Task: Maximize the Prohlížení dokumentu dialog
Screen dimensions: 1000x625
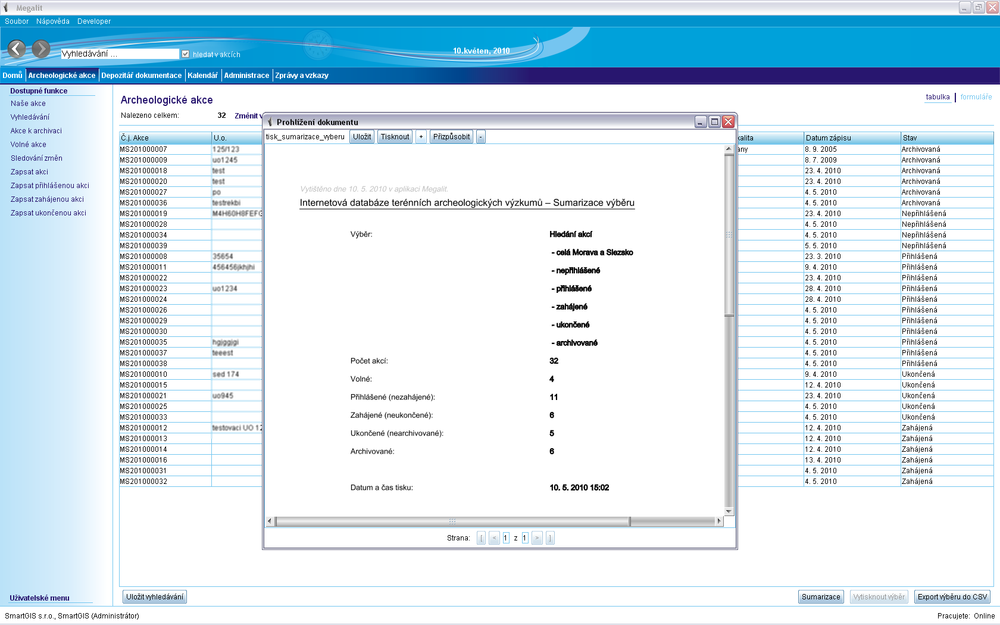Action: (714, 121)
